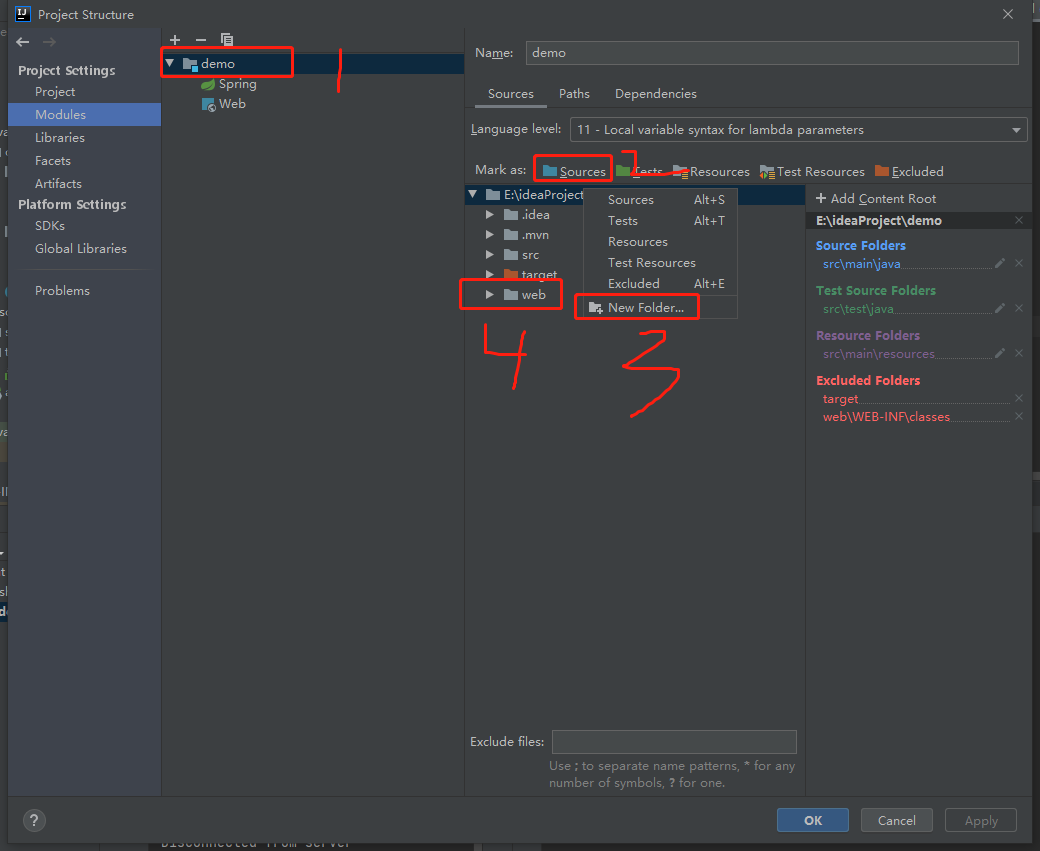Click the back navigation arrow at top left
Viewport: 1040px width, 851px height.
coord(22,42)
